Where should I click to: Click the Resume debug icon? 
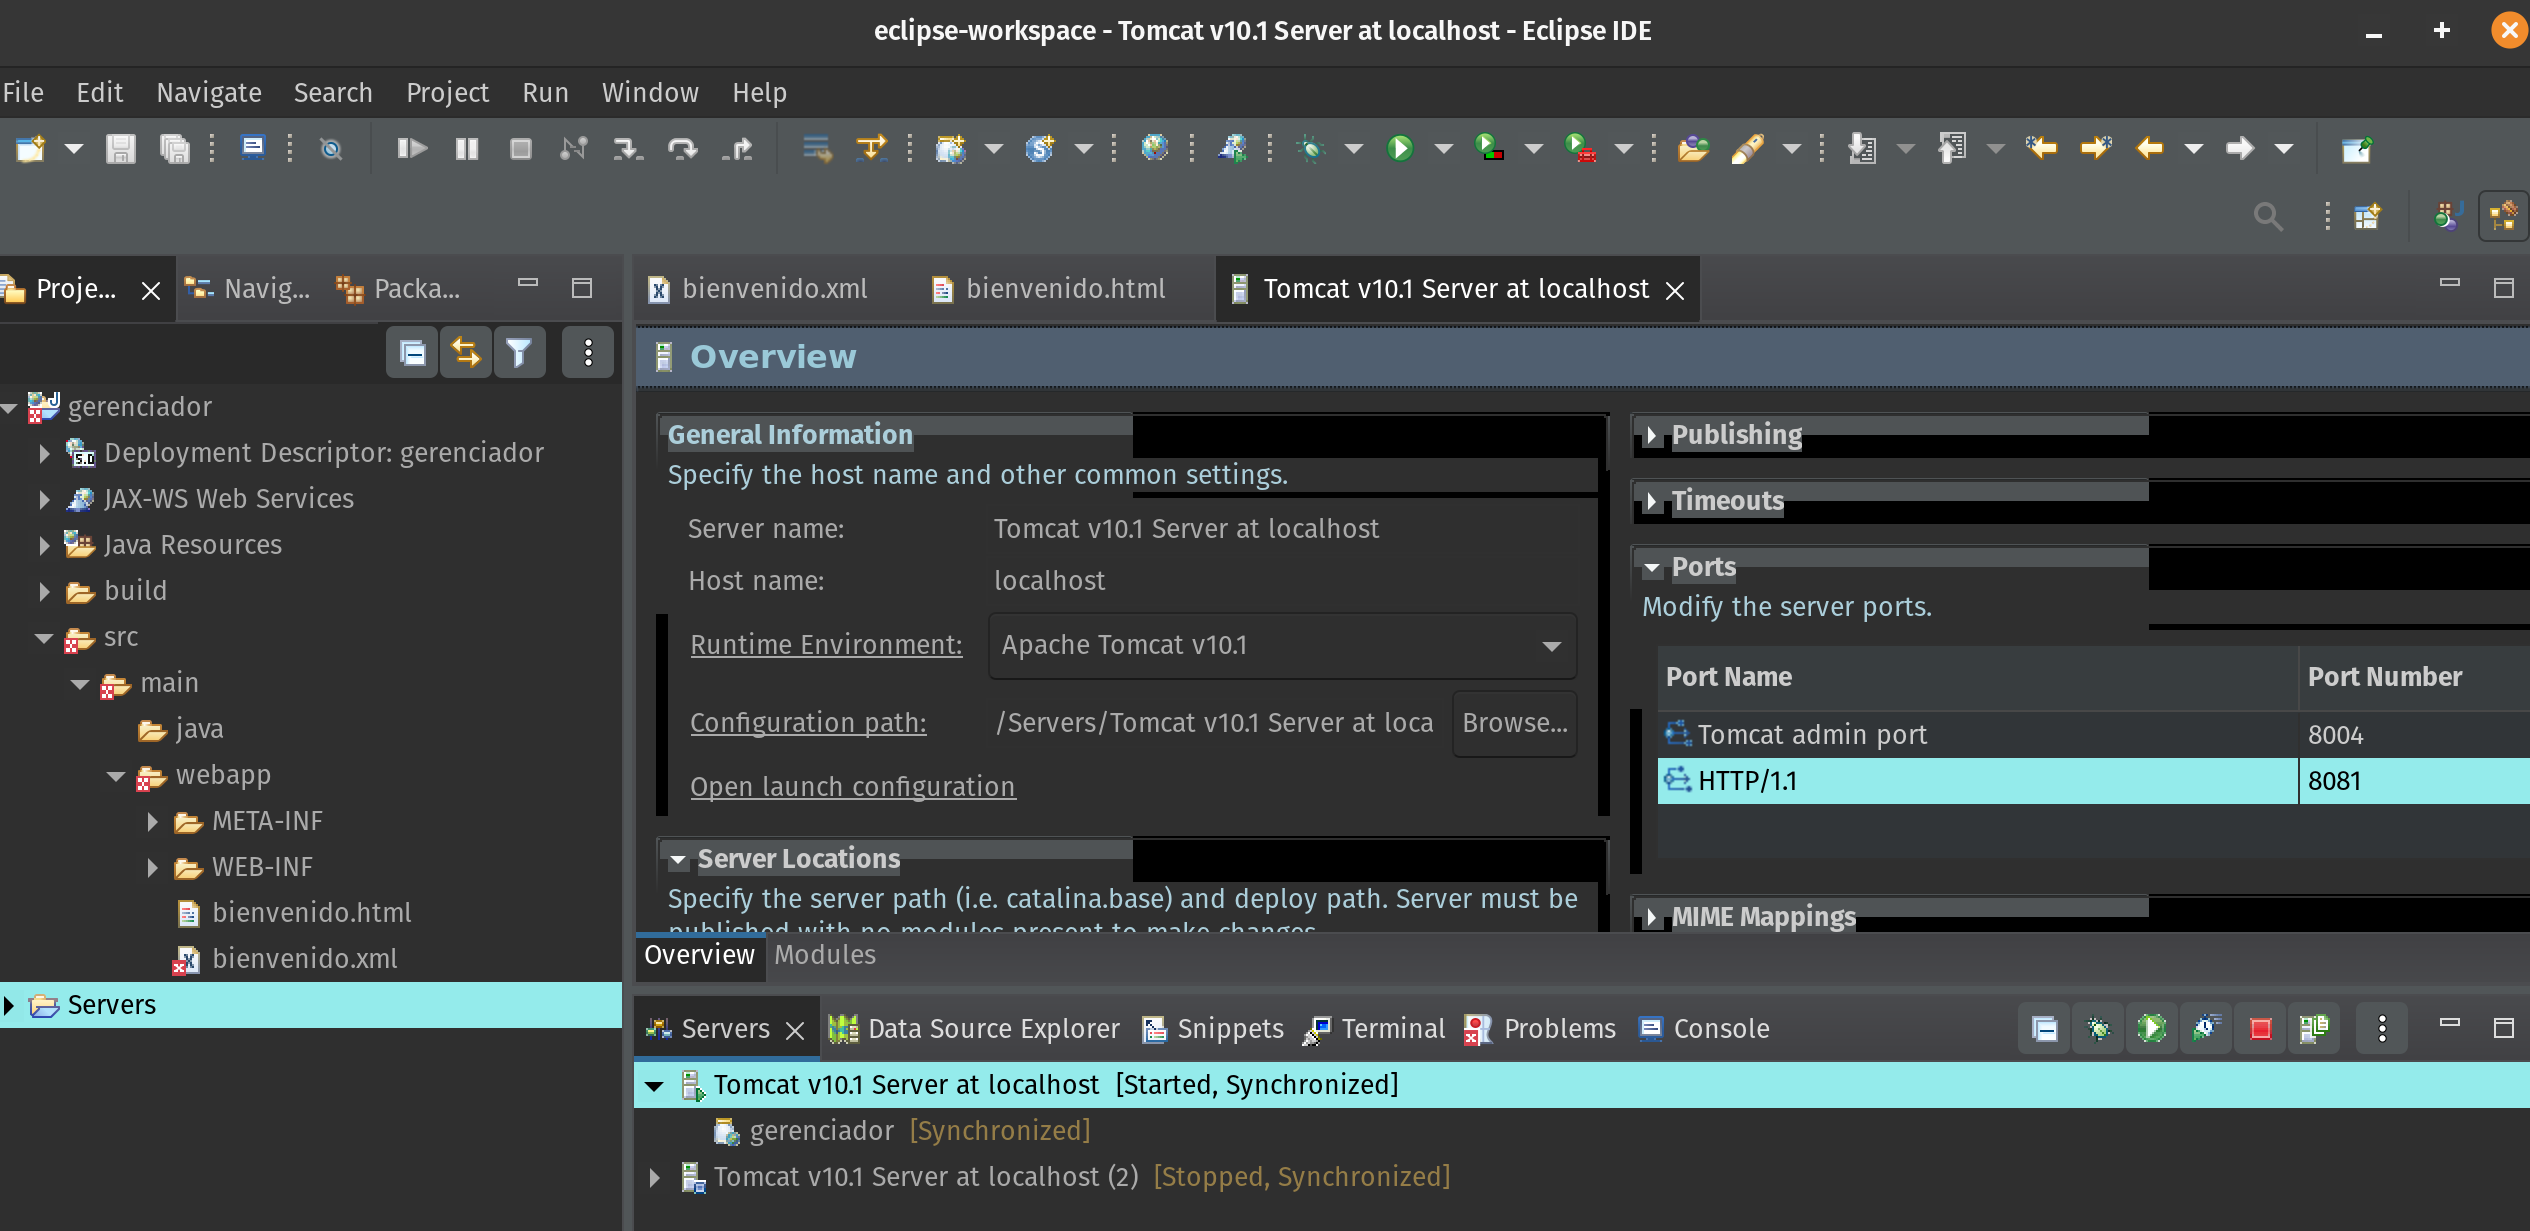(x=412, y=149)
